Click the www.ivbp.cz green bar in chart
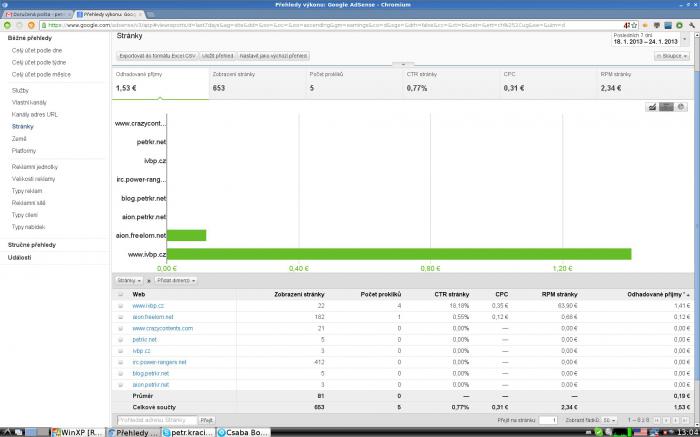 [x=399, y=254]
